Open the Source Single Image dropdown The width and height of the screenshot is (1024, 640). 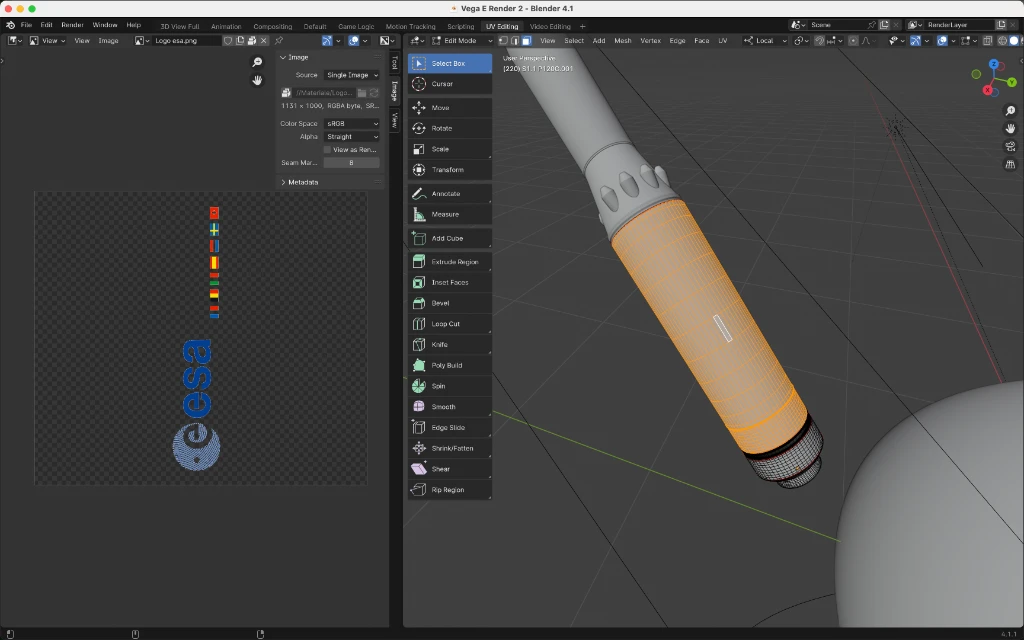351,75
